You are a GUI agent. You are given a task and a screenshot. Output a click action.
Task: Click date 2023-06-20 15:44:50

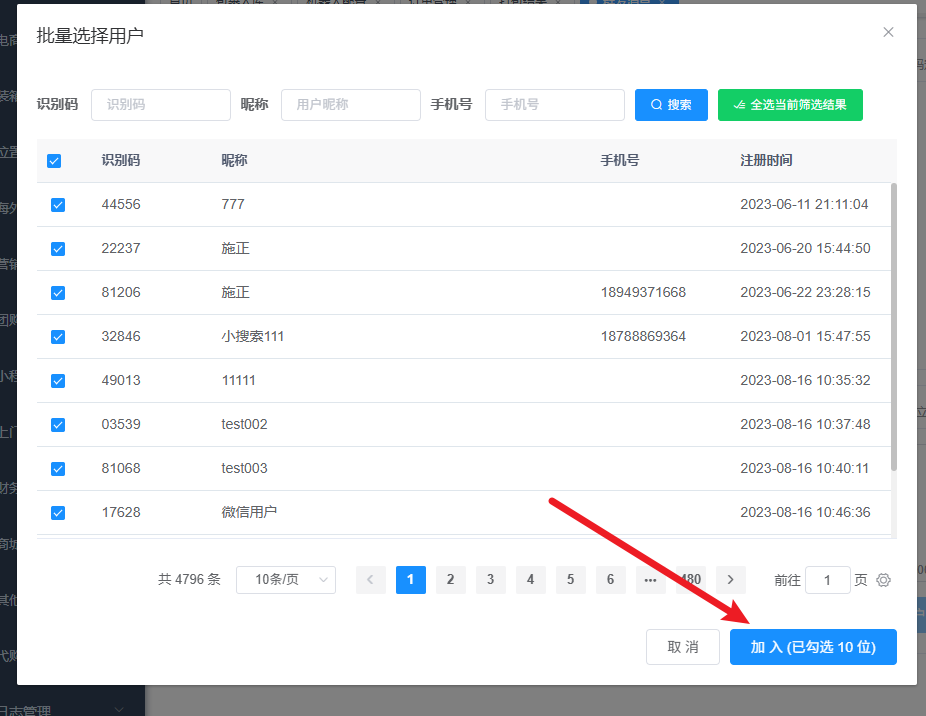(x=806, y=249)
